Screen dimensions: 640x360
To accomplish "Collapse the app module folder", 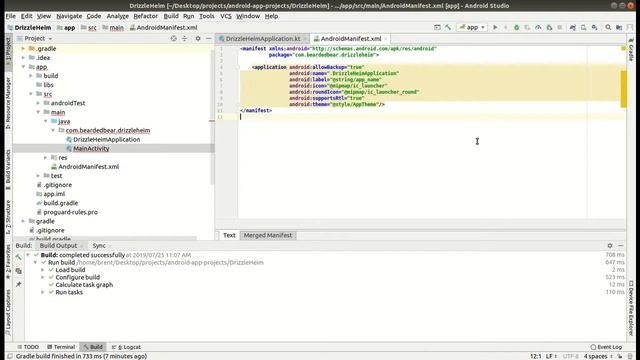I will [x=23, y=67].
